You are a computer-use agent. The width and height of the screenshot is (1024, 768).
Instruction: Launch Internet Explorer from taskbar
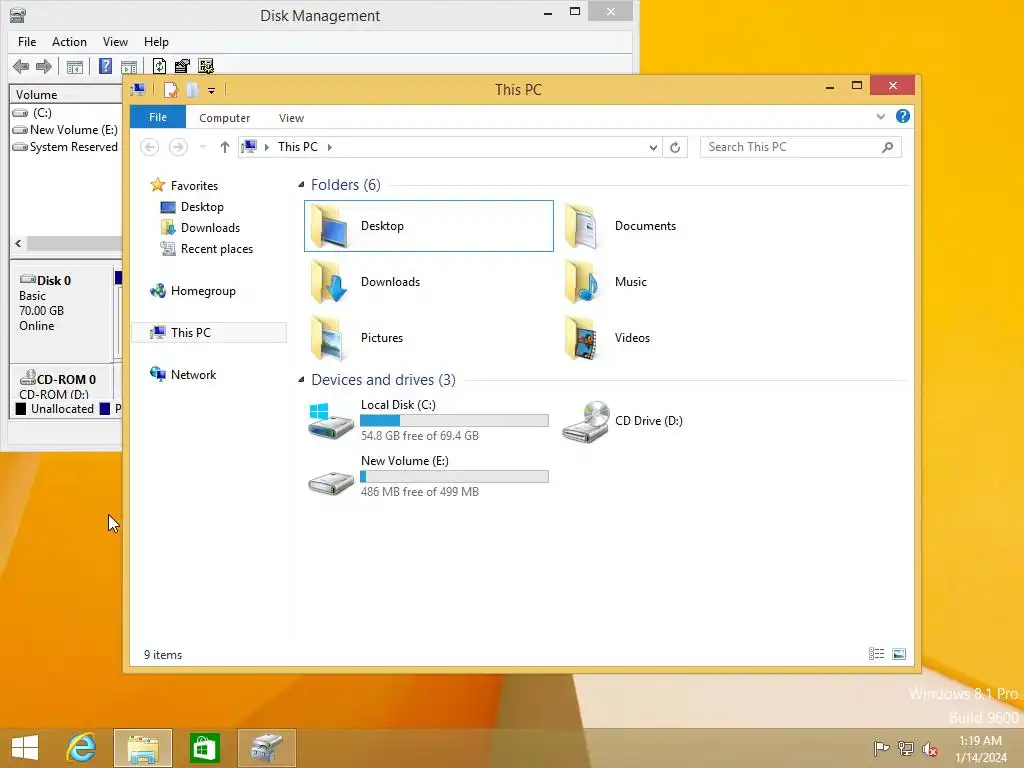82,748
